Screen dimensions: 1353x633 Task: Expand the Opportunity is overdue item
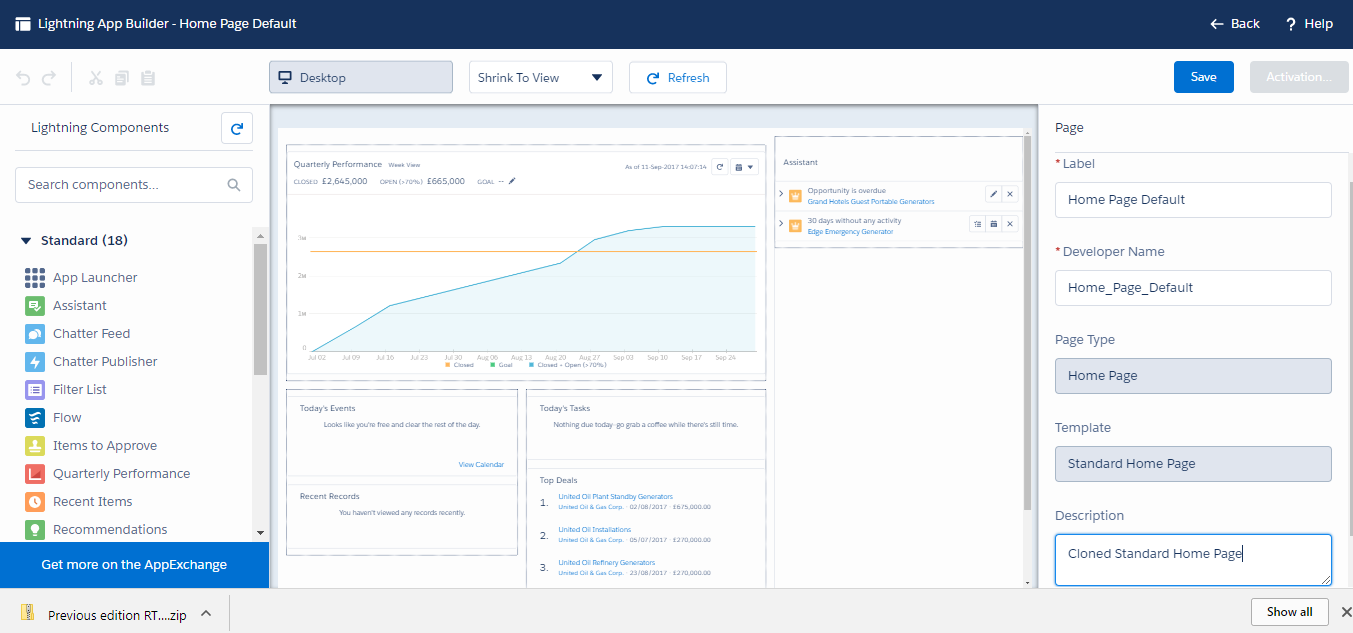[780, 195]
